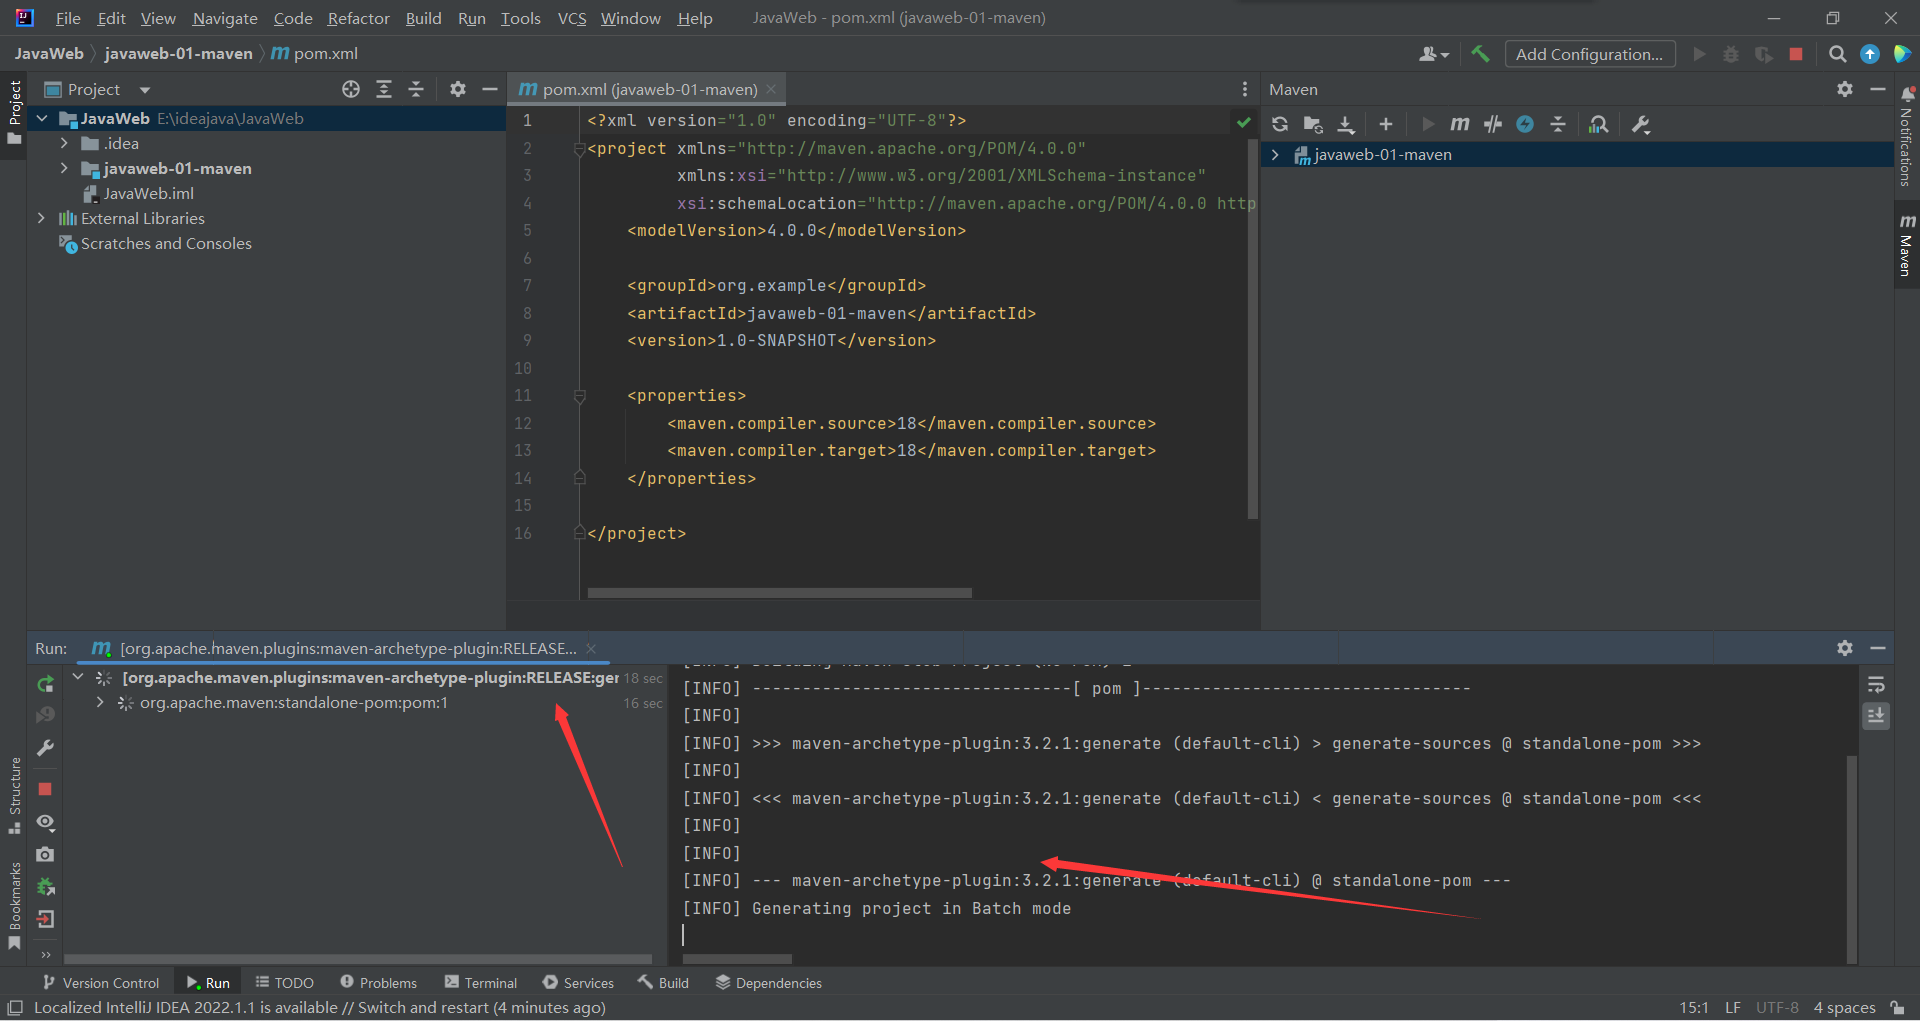This screenshot has width=1920, height=1021.
Task: Open the user account dropdown
Action: (1434, 54)
